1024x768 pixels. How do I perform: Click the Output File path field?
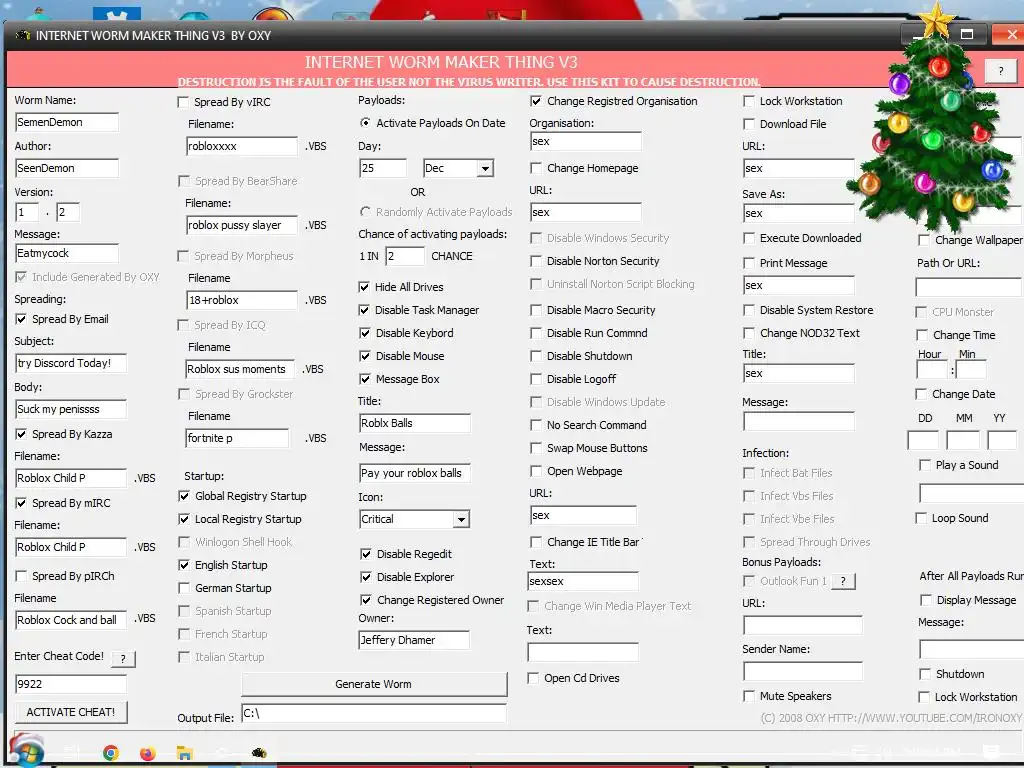tap(374, 714)
